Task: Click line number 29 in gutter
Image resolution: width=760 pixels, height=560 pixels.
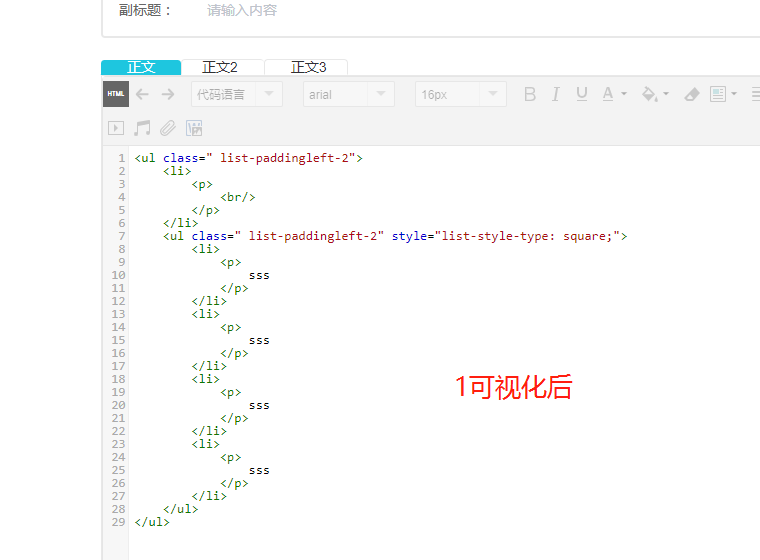Action: [118, 522]
